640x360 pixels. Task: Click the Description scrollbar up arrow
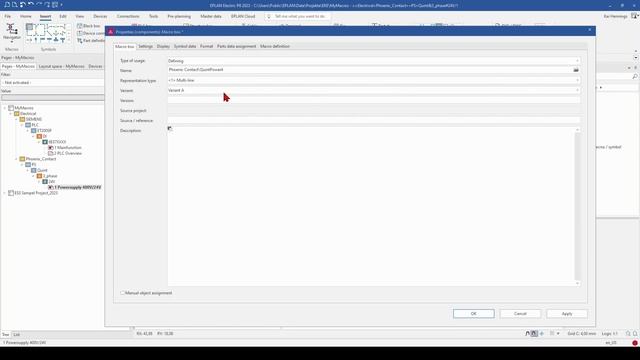point(577,130)
